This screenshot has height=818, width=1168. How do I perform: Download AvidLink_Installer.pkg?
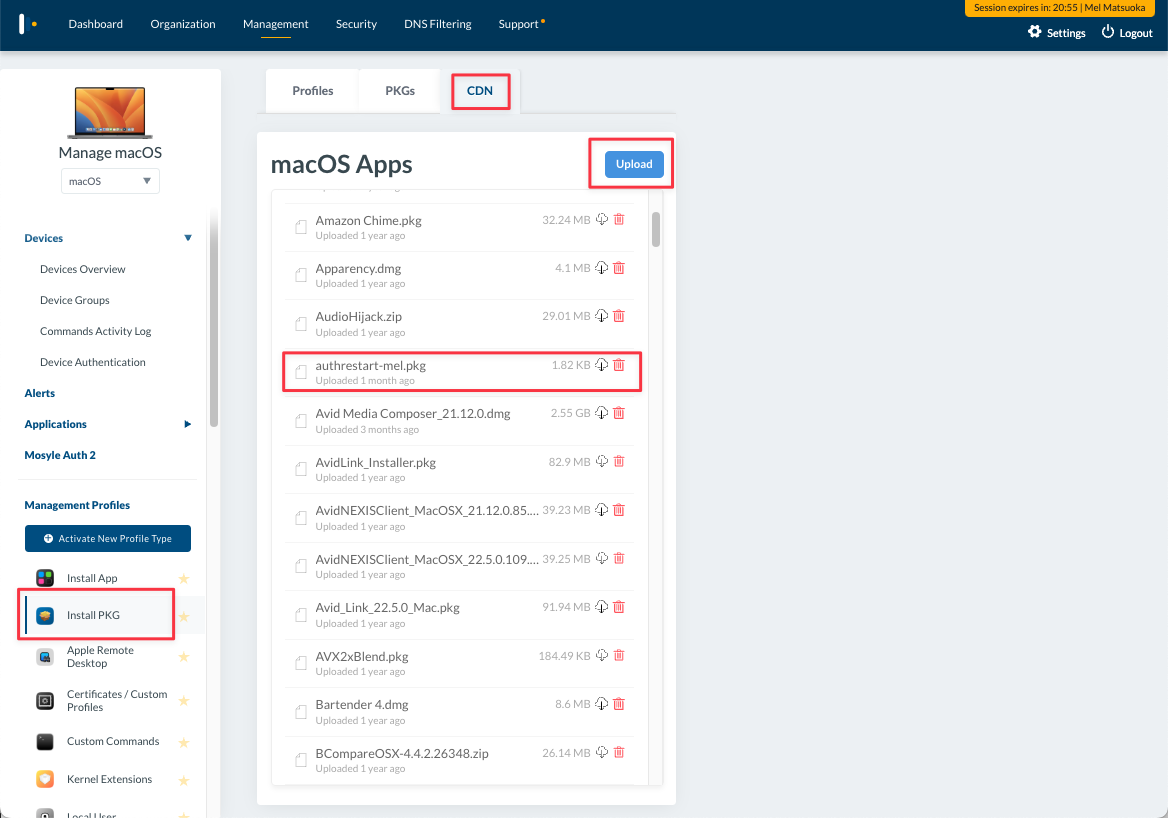tap(602, 461)
